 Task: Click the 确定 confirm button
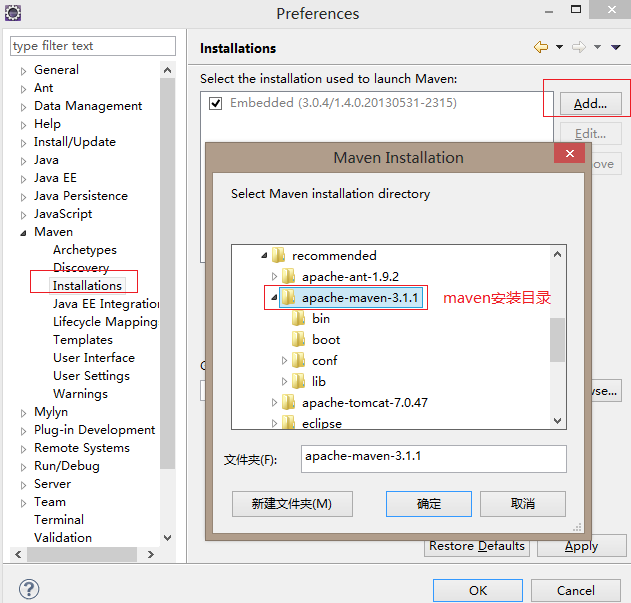coord(429,504)
